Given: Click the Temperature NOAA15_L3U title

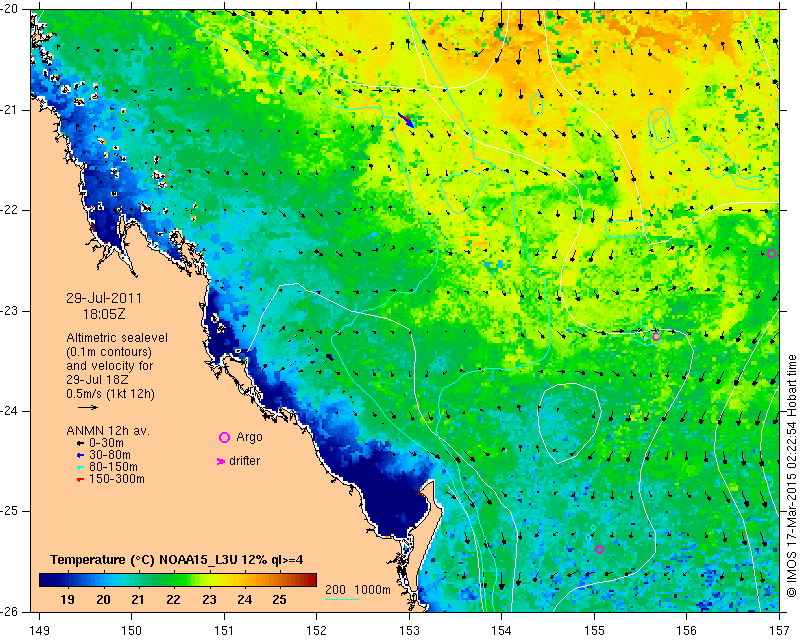Looking at the screenshot, I should [x=177, y=560].
